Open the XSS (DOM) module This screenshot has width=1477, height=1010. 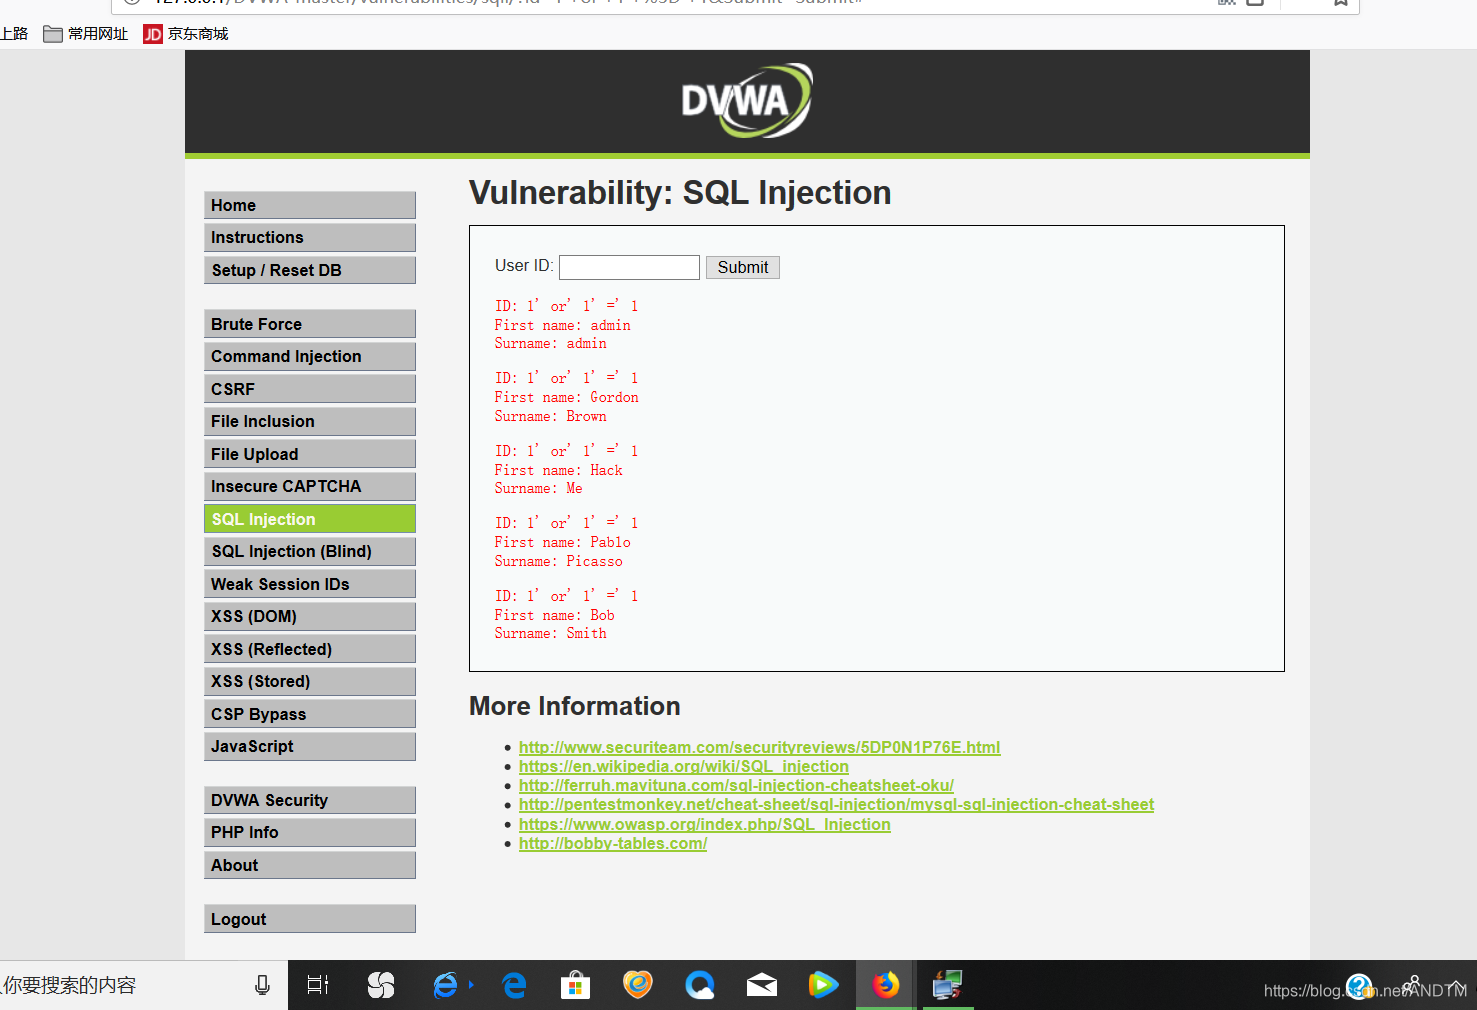(x=310, y=616)
